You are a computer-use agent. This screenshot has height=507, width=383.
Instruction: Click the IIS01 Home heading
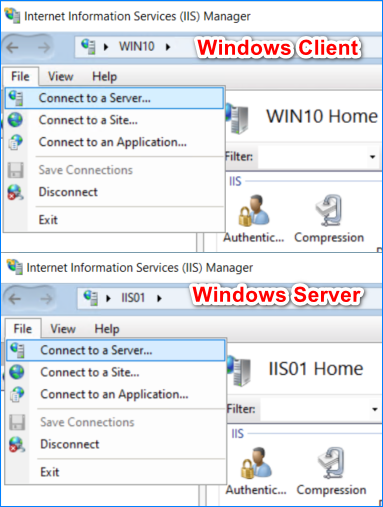coord(316,369)
